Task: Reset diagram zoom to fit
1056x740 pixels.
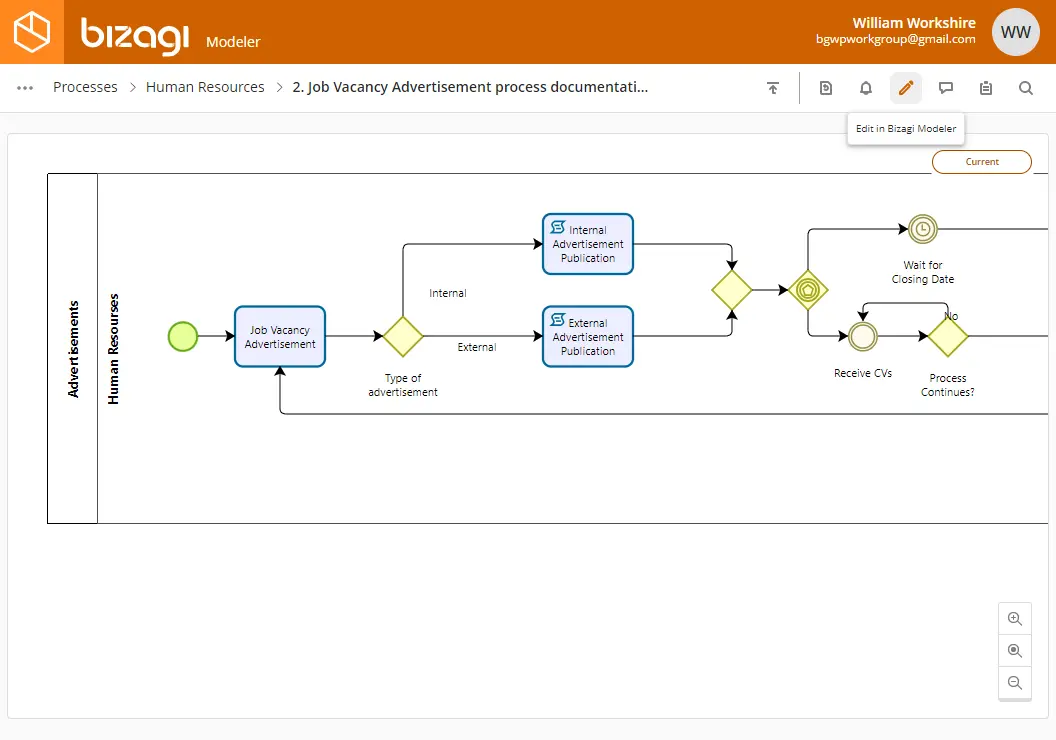Action: [x=1014, y=650]
